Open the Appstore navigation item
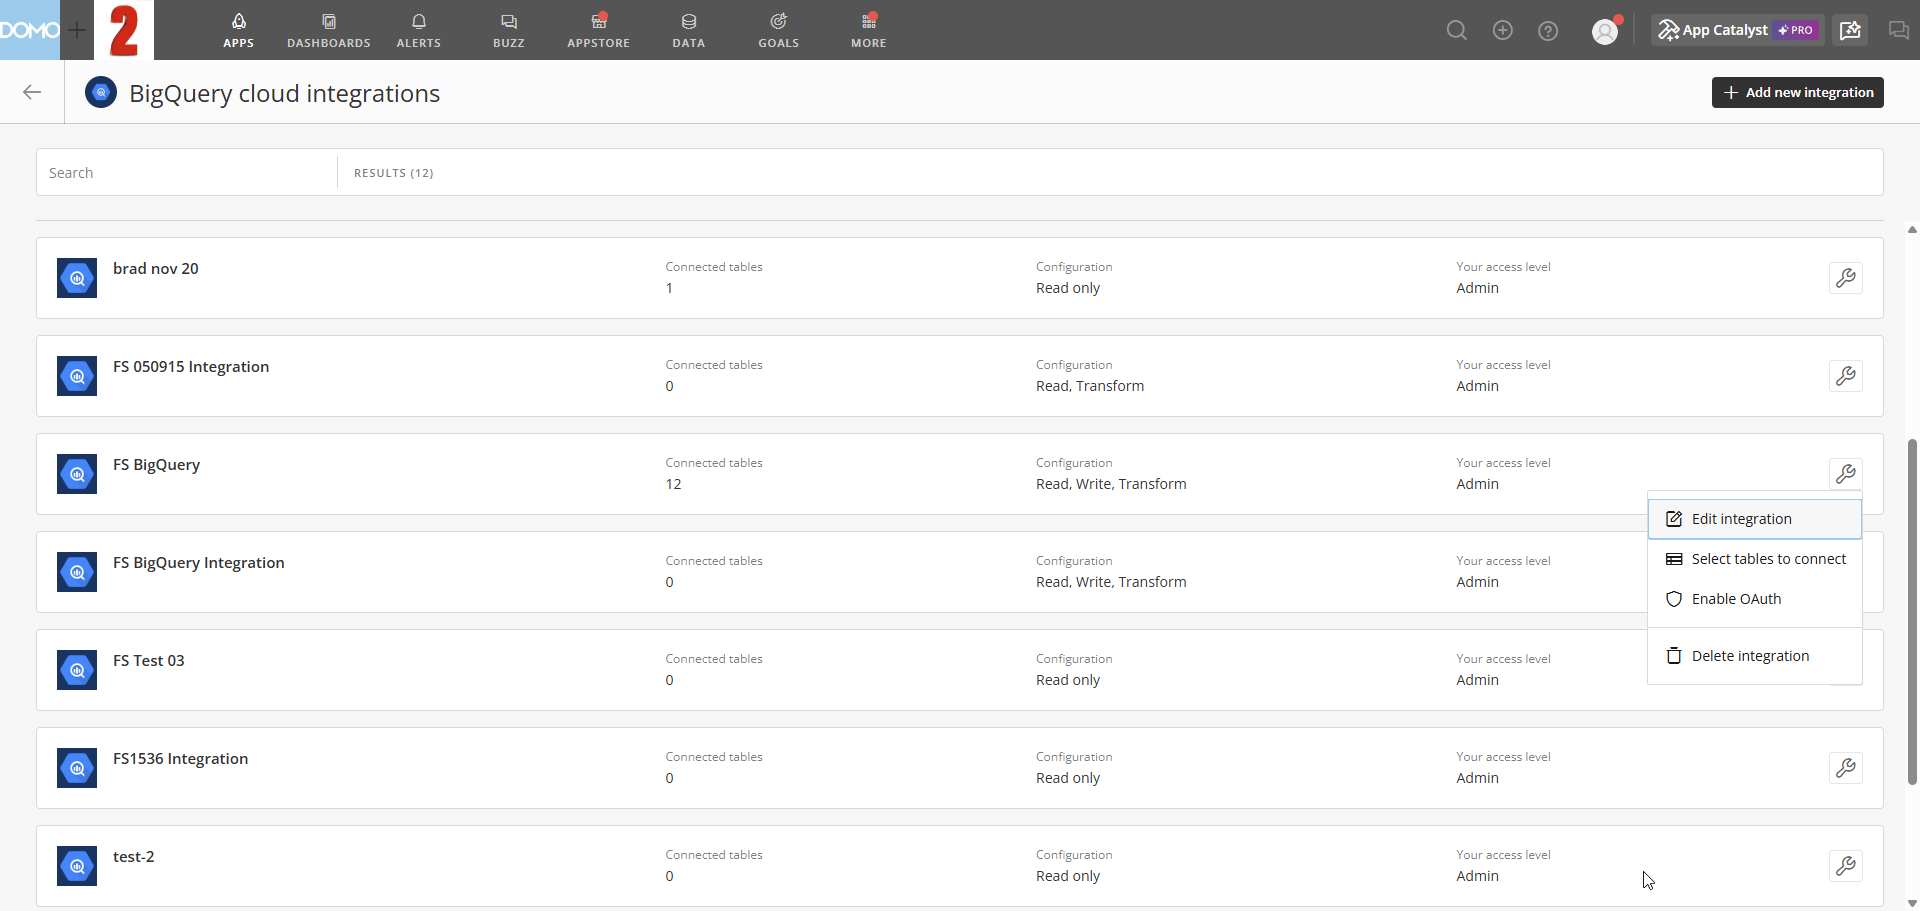1920x911 pixels. pos(598,30)
